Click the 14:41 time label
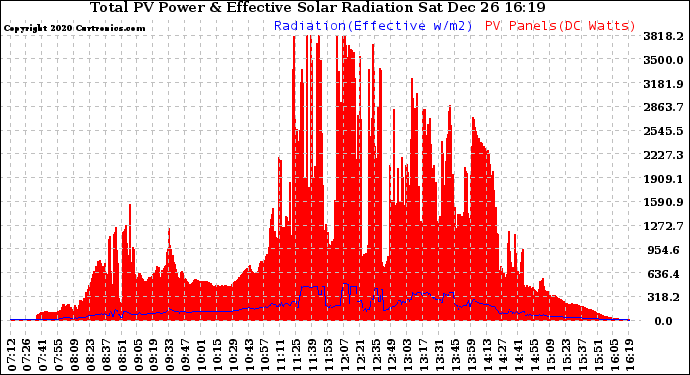The width and height of the screenshot is (690, 375). pos(518,355)
